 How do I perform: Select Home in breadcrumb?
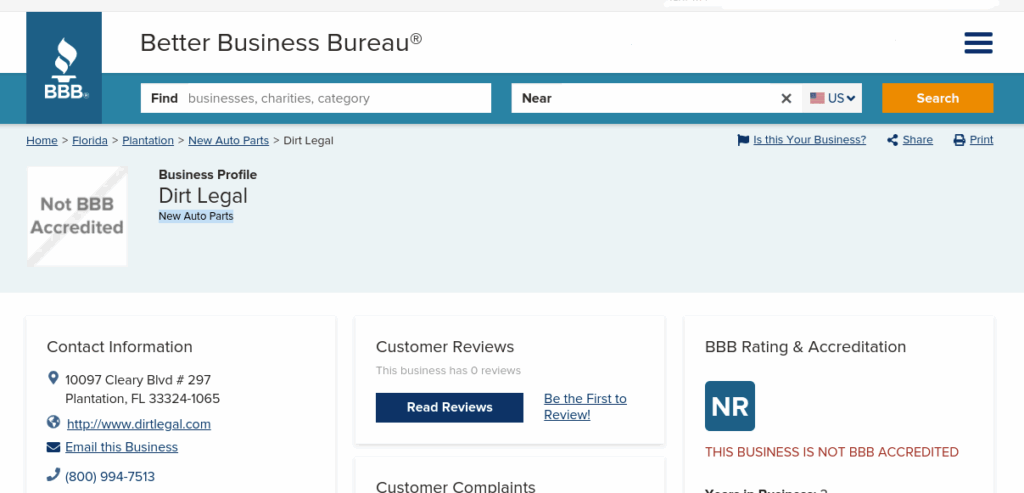(42, 140)
